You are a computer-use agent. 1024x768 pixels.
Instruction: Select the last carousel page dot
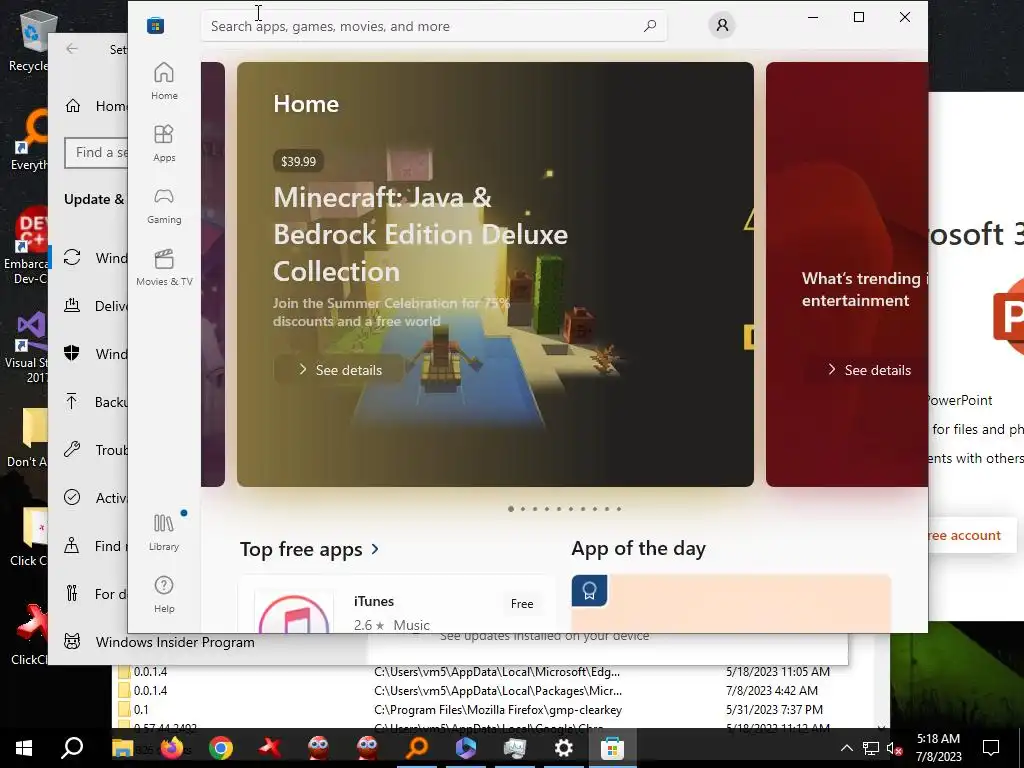tap(618, 509)
